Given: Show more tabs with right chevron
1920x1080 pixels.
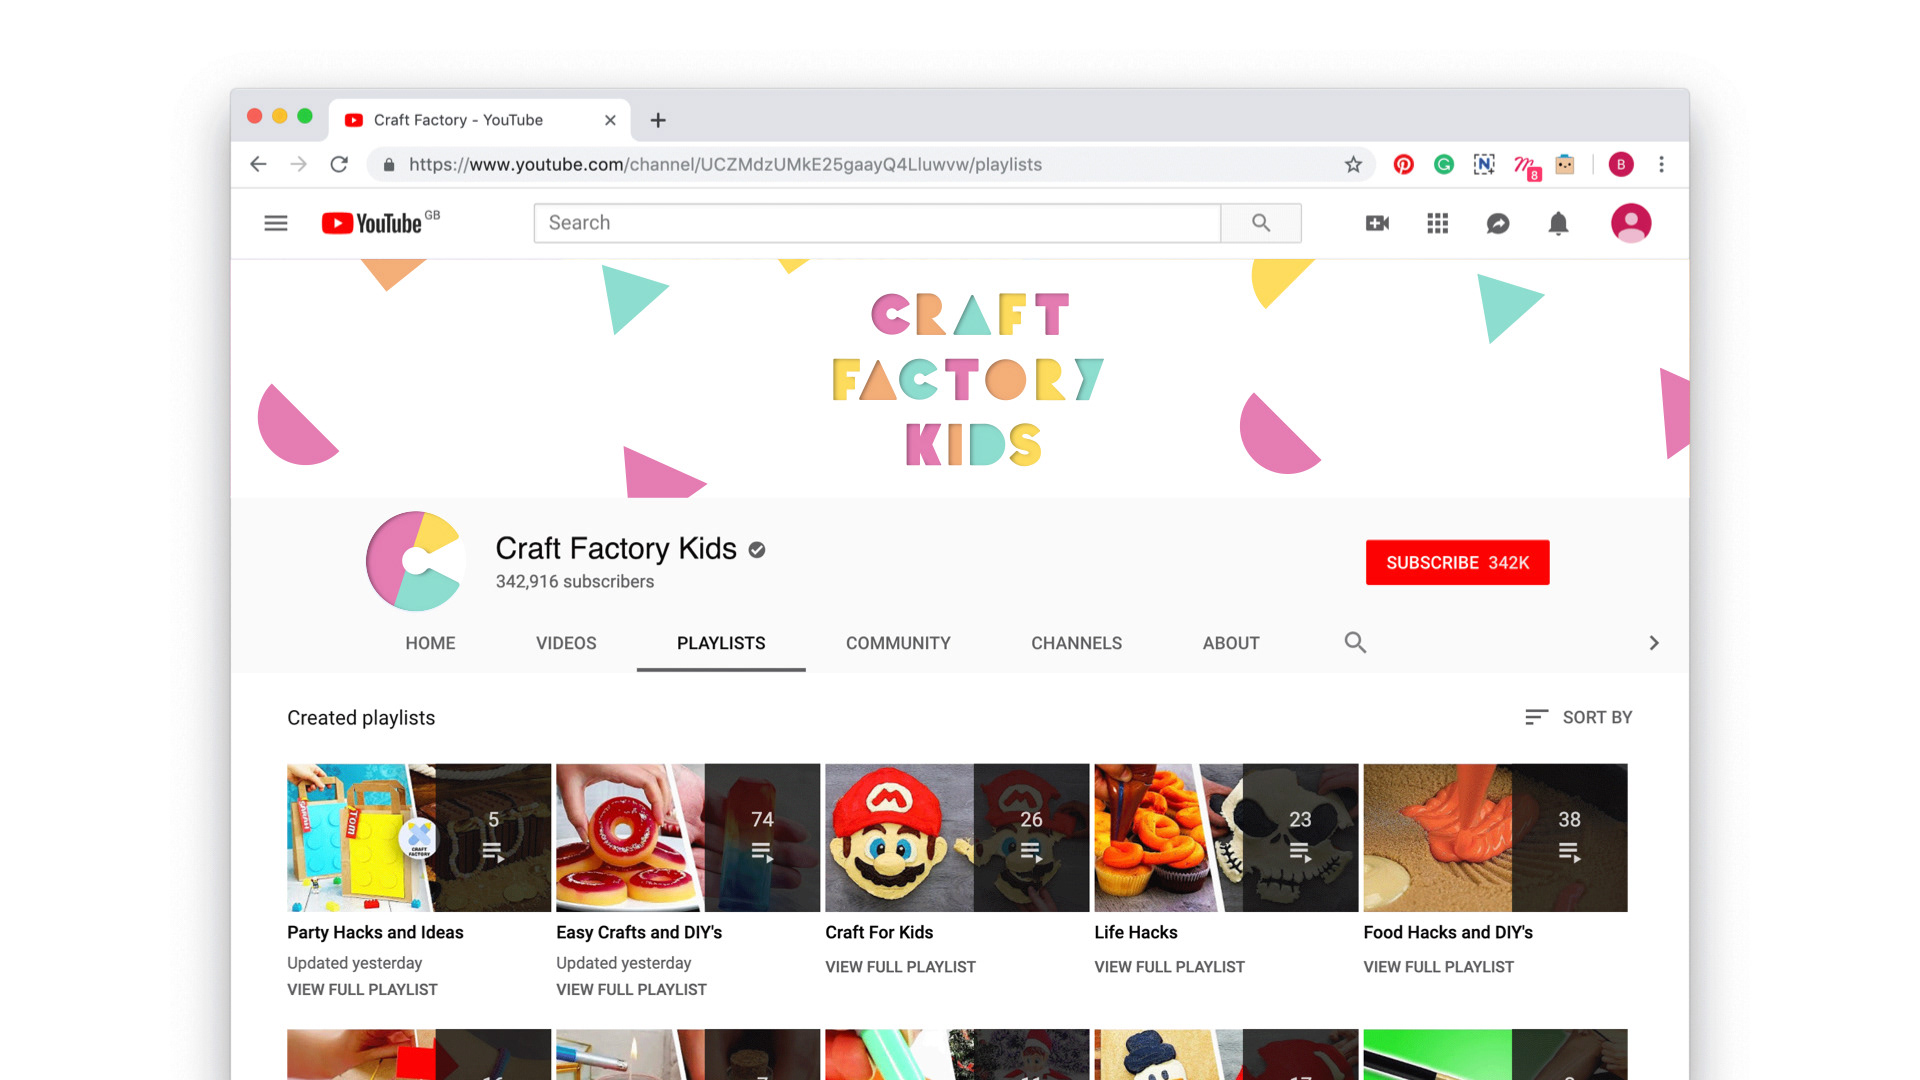Looking at the screenshot, I should coord(1654,643).
